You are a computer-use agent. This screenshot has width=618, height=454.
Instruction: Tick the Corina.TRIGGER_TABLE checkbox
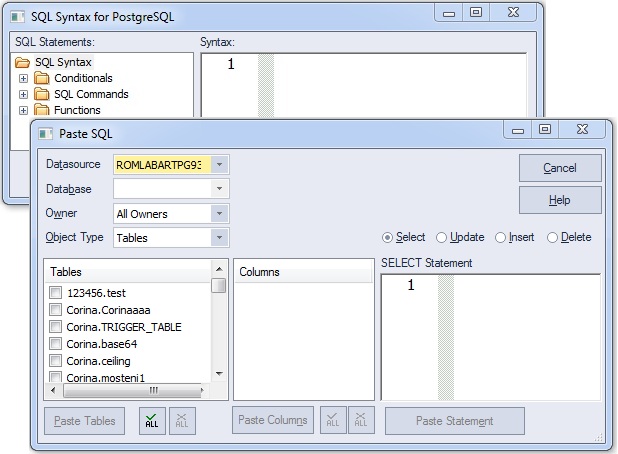pyautogui.click(x=56, y=327)
